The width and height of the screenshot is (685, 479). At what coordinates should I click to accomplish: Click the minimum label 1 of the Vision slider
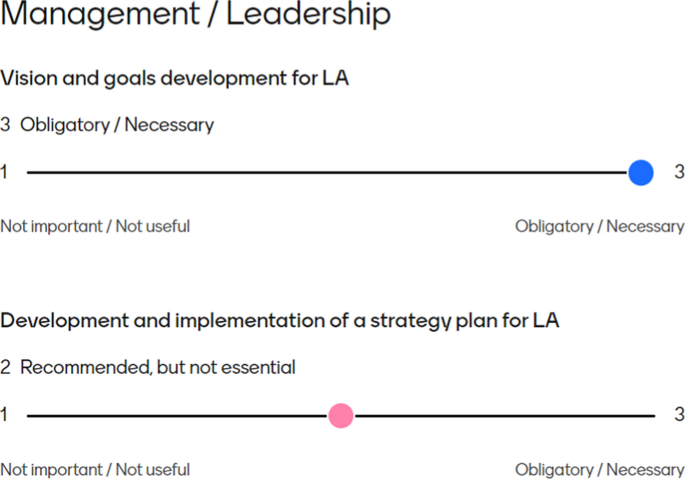tap(4, 173)
